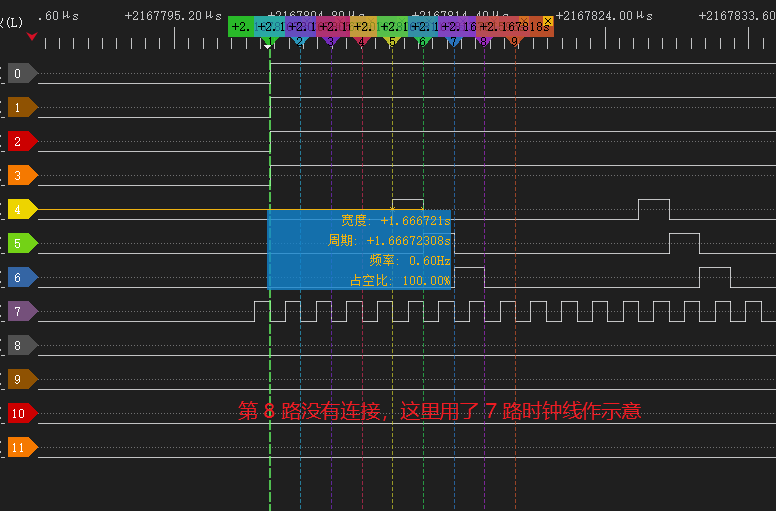Click the green cursor 1 time label

241,27
